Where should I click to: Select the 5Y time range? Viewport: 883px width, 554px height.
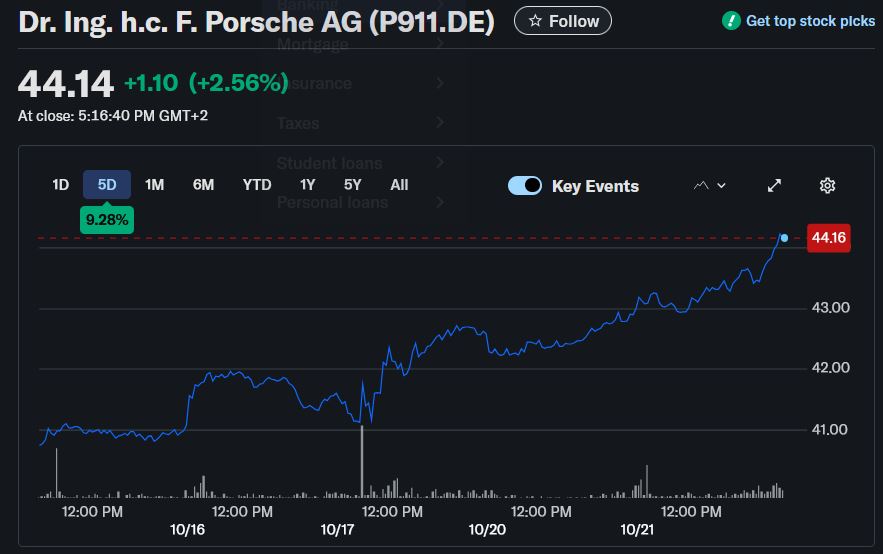(x=353, y=185)
